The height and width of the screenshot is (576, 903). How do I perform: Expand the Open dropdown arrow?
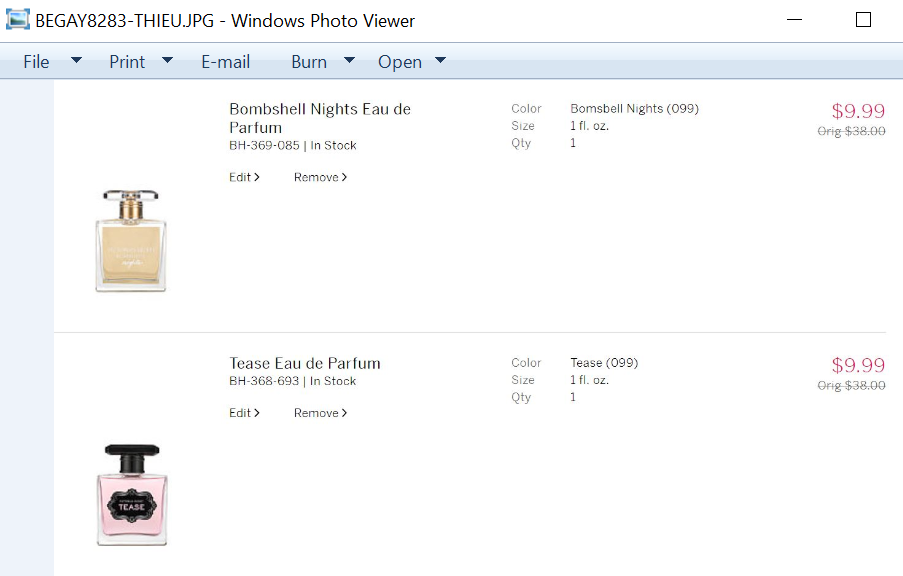[x=441, y=60]
